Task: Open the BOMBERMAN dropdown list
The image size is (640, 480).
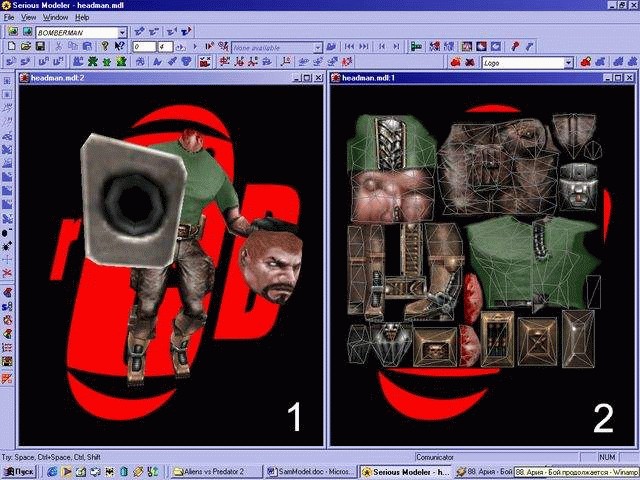Action: [122, 32]
